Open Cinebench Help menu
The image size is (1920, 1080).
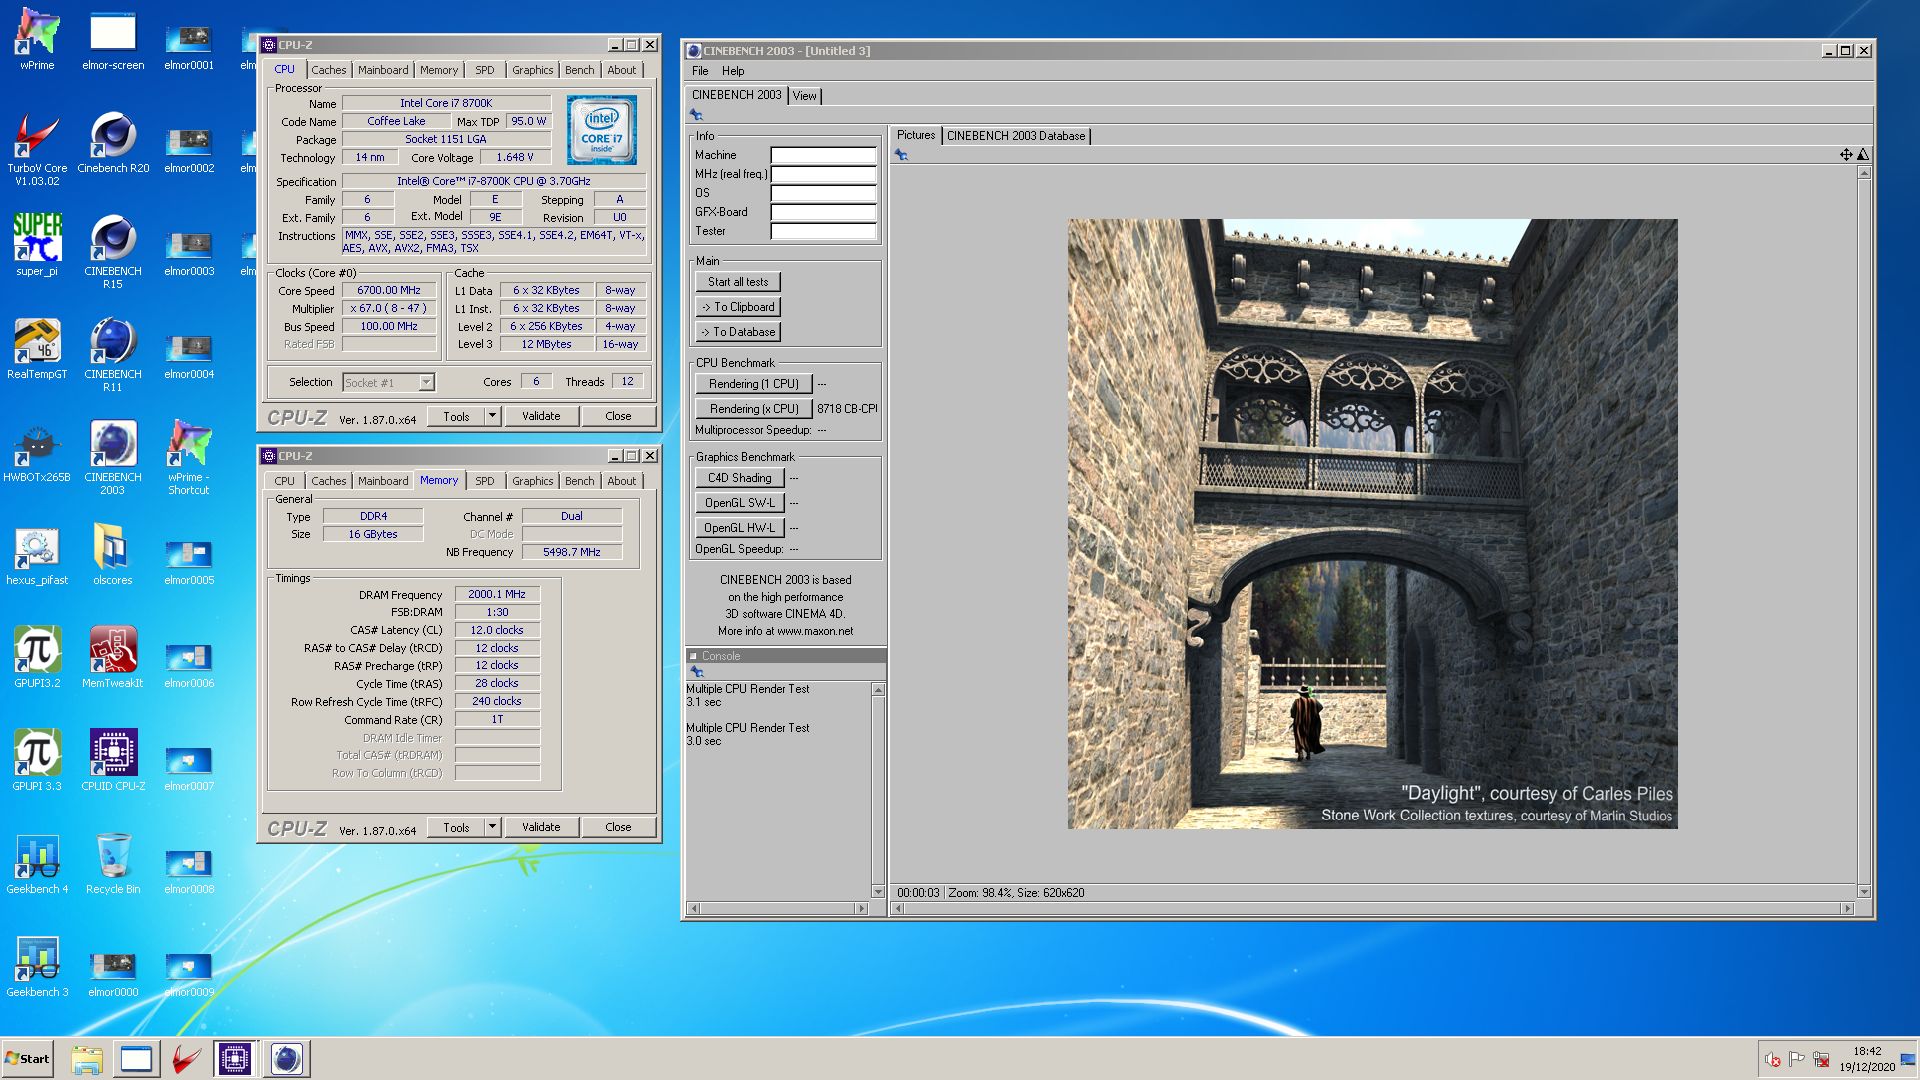point(733,71)
